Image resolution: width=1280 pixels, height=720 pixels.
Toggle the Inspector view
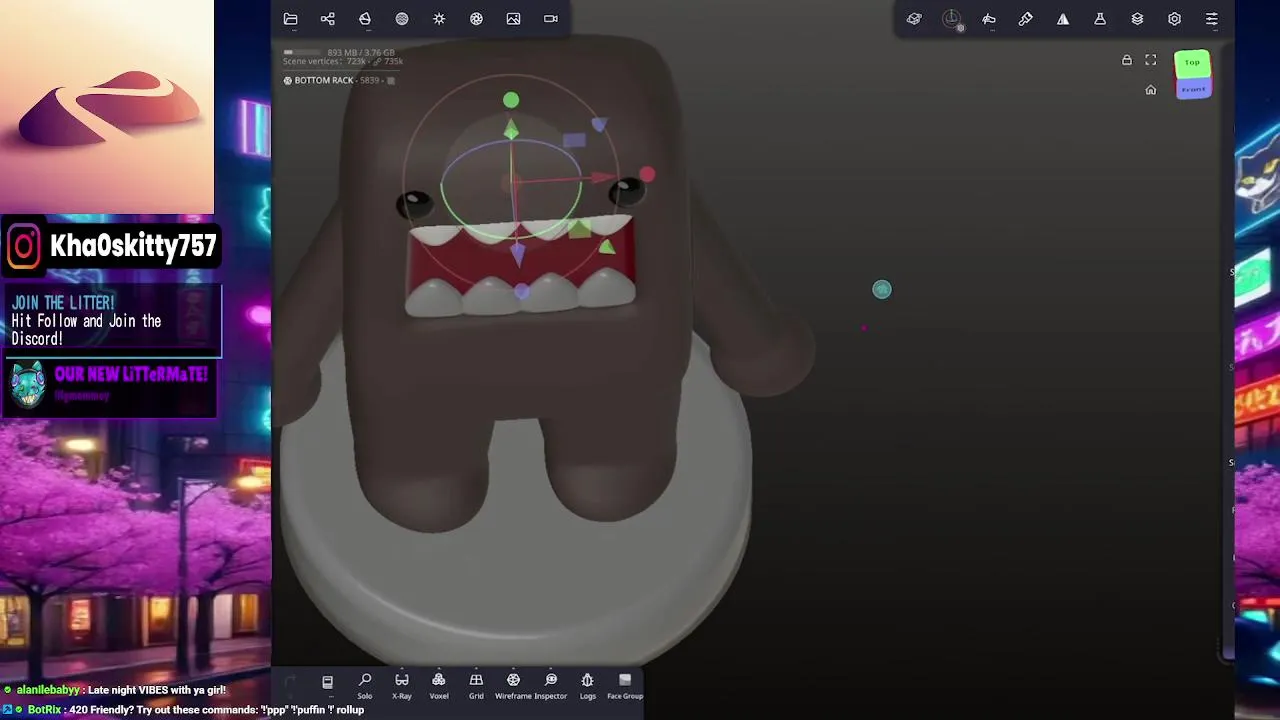click(551, 686)
